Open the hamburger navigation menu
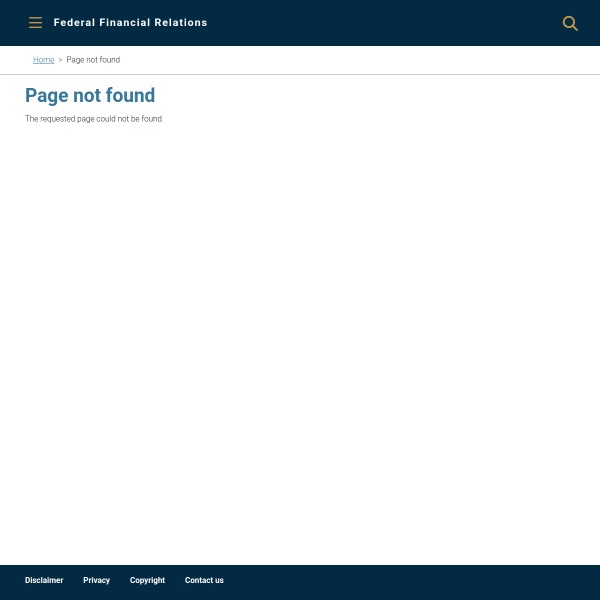 point(35,23)
